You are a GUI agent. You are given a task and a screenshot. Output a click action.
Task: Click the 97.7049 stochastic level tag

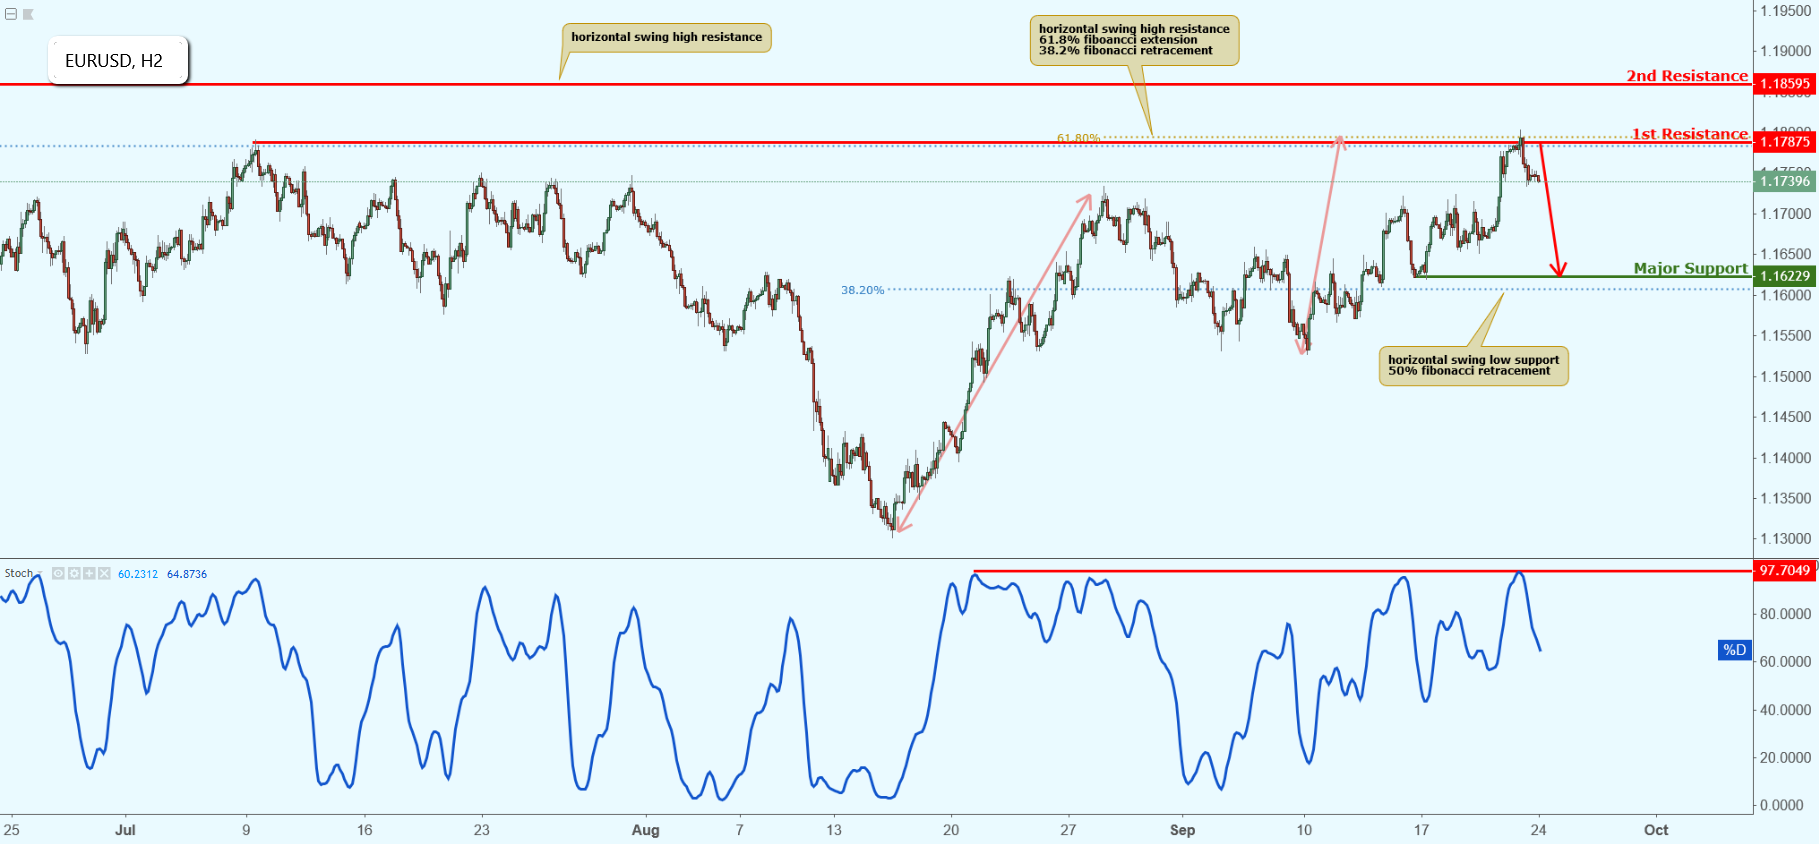click(x=1785, y=571)
